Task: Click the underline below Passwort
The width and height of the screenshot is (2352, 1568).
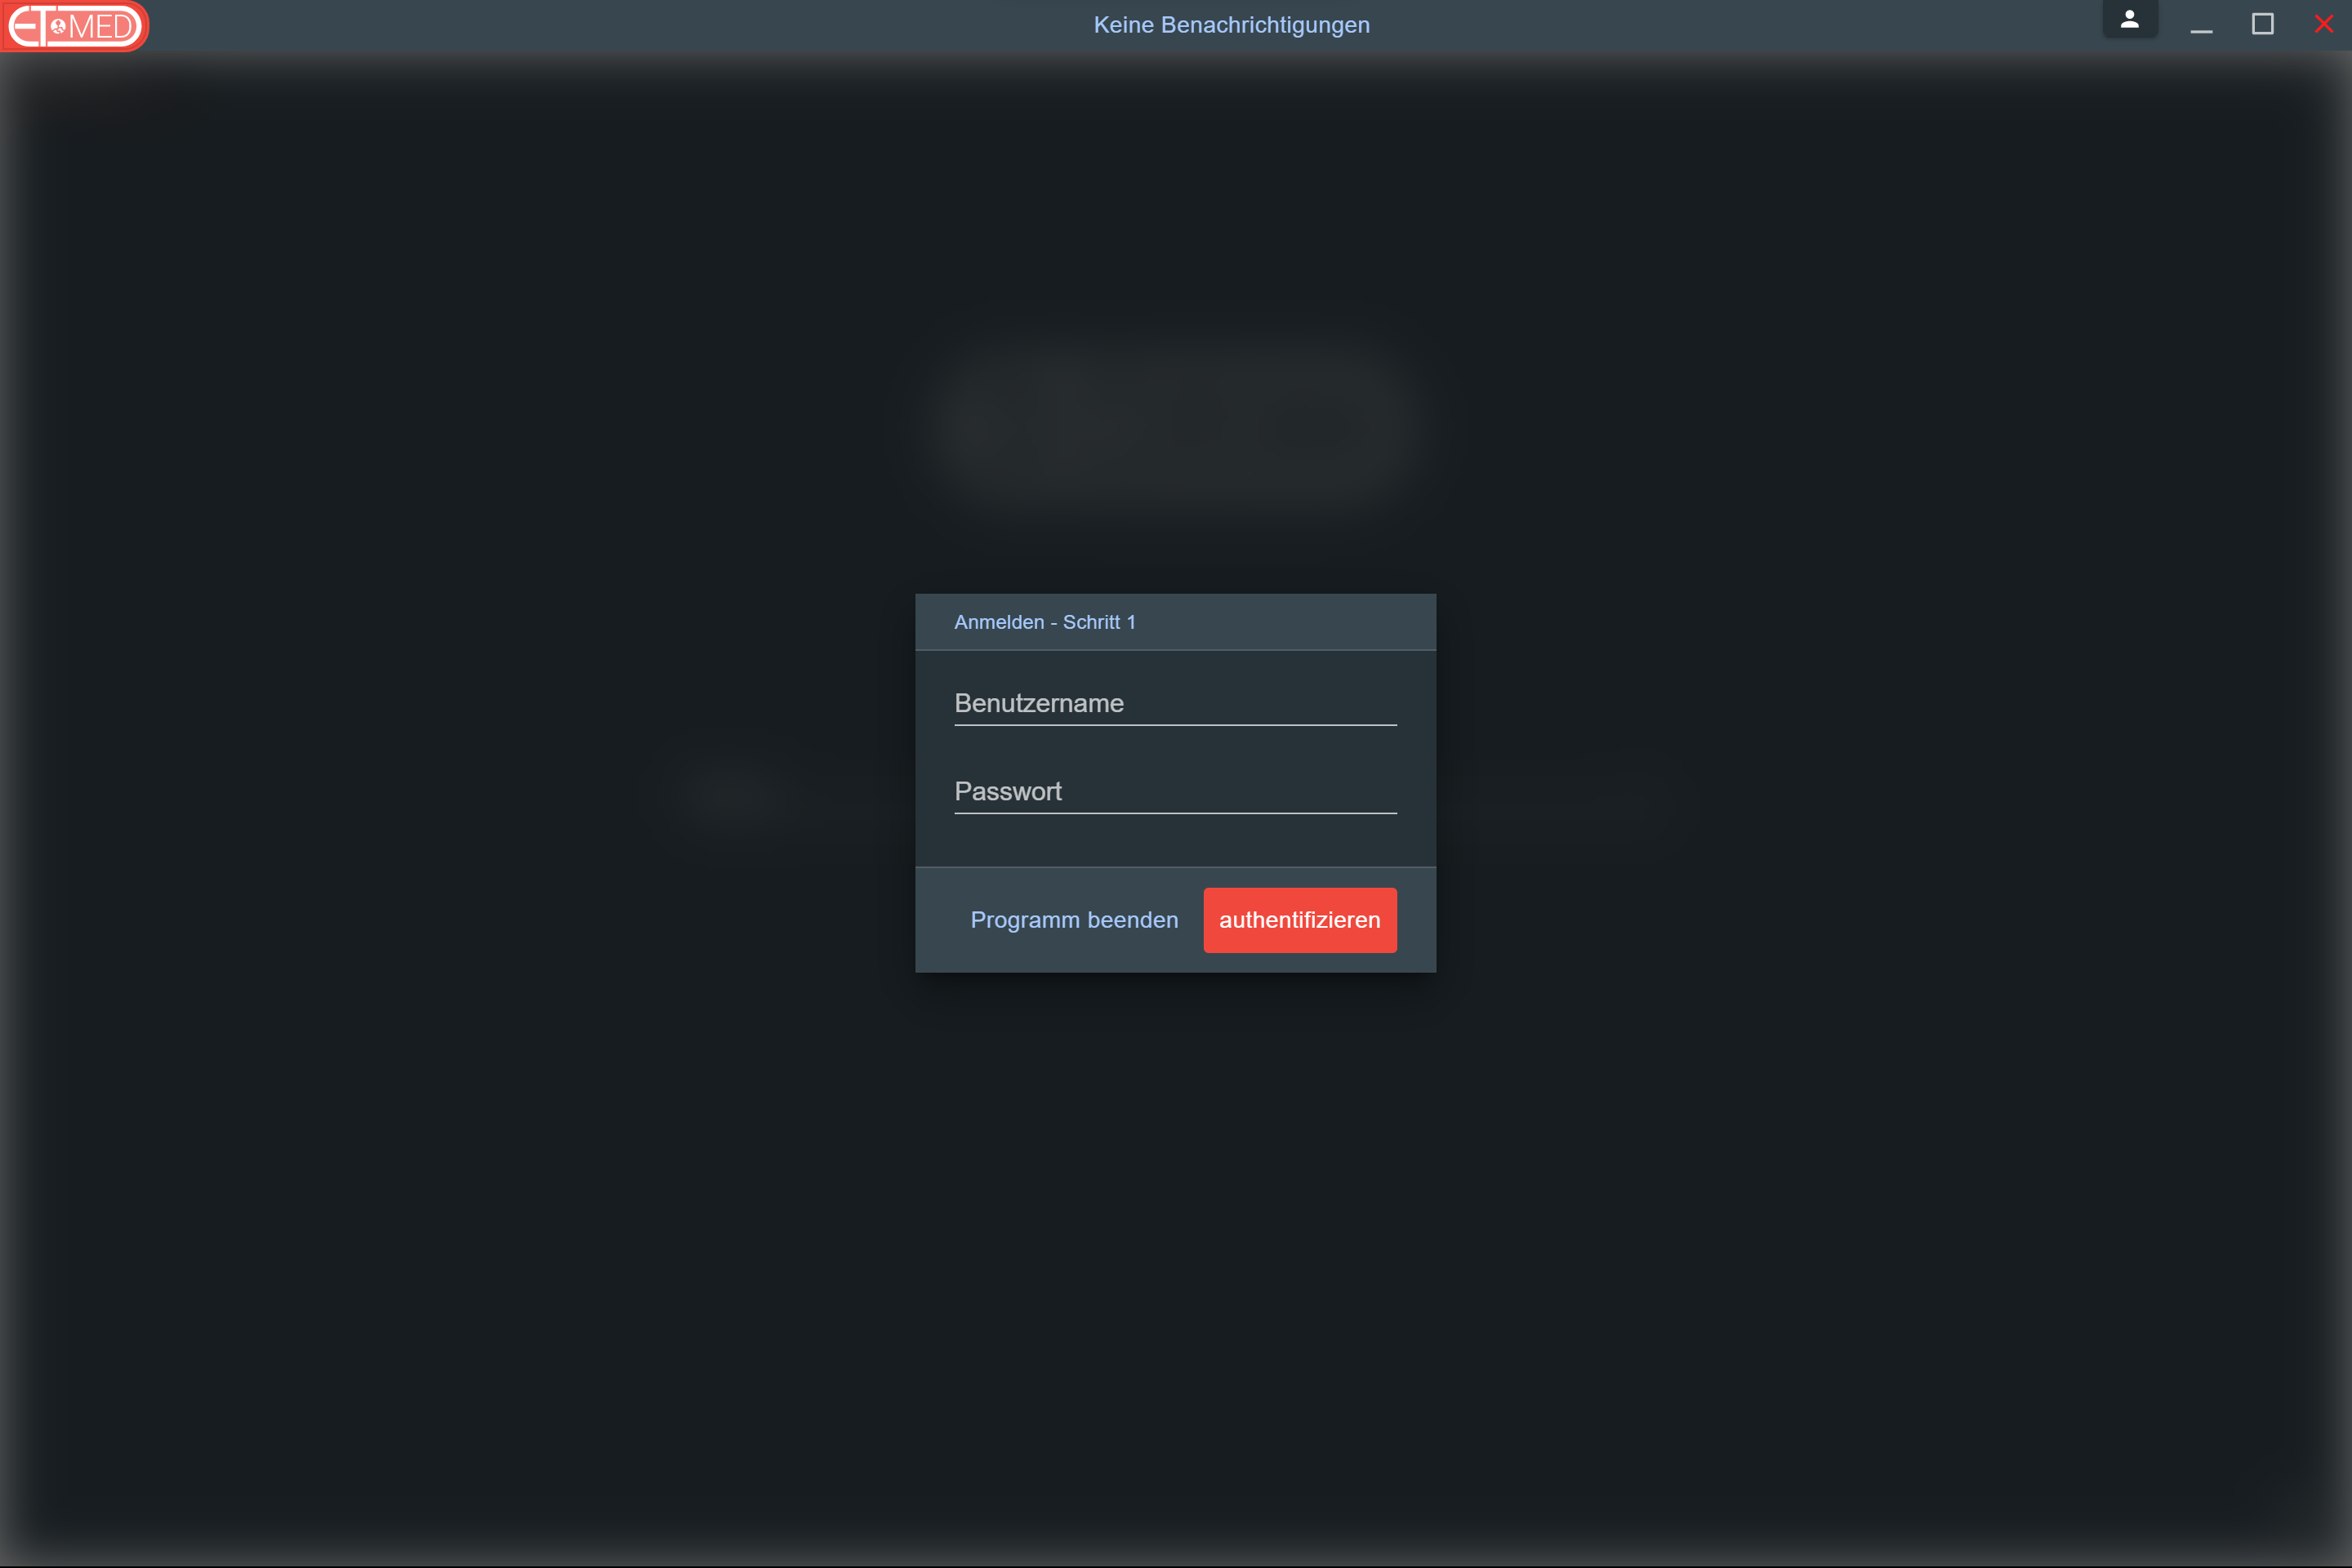Action: 1175,813
